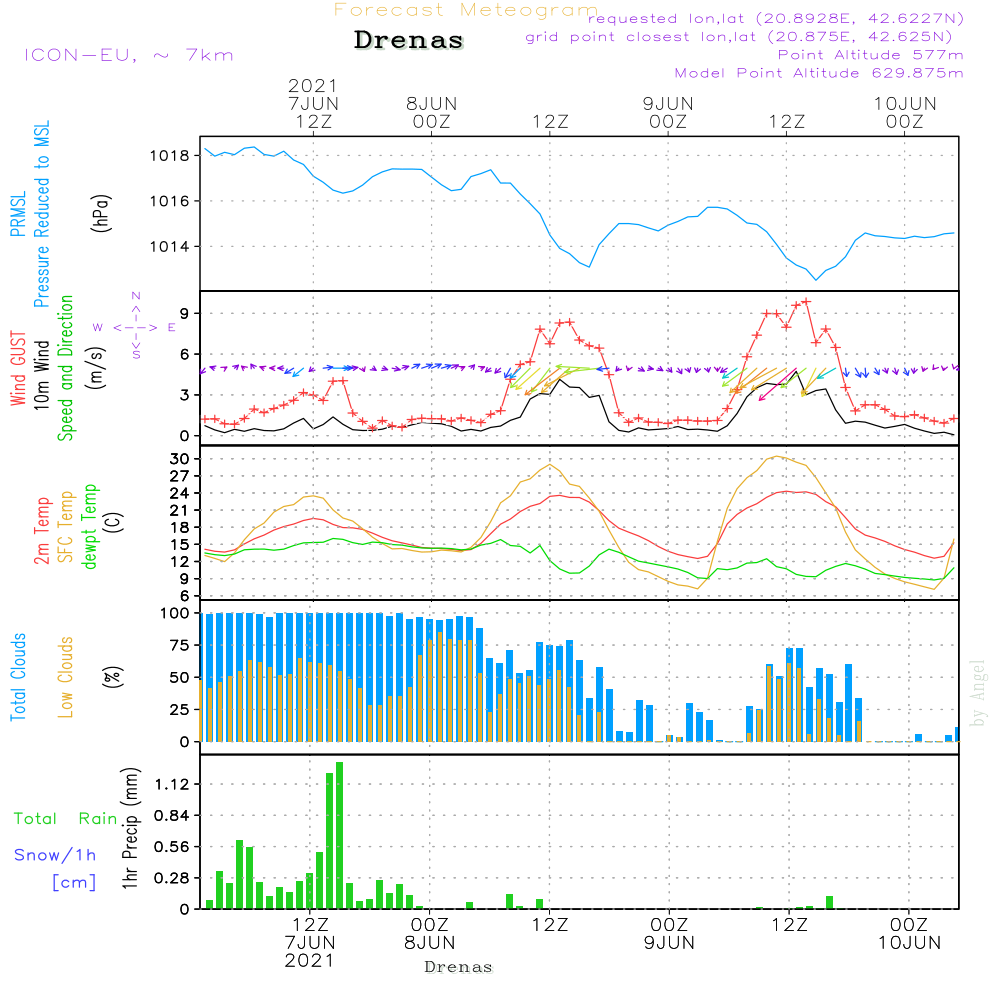This screenshot has width=1000, height=1000.
Task: Click the '1hr Precip (mm)' axis title
Action: (131, 828)
